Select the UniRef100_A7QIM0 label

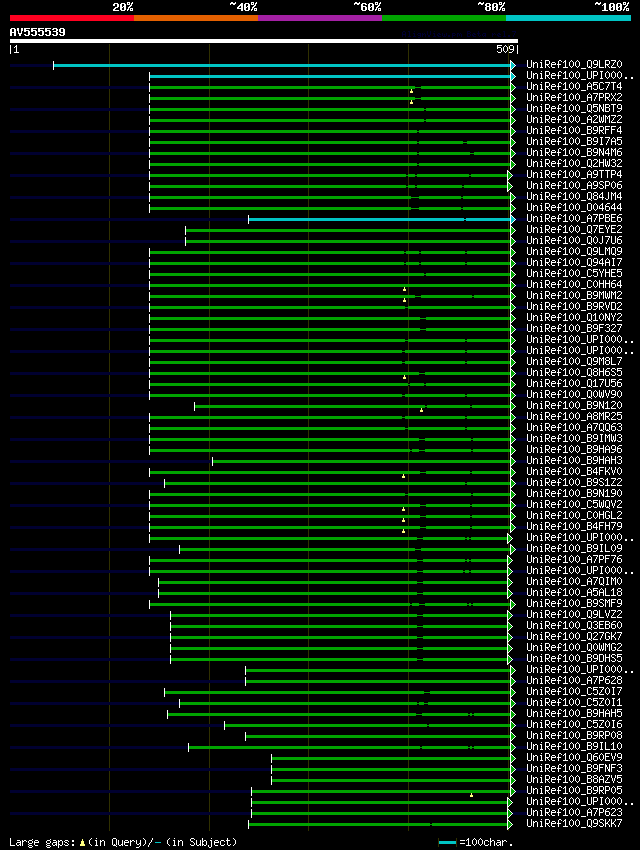pyautogui.click(x=574, y=582)
